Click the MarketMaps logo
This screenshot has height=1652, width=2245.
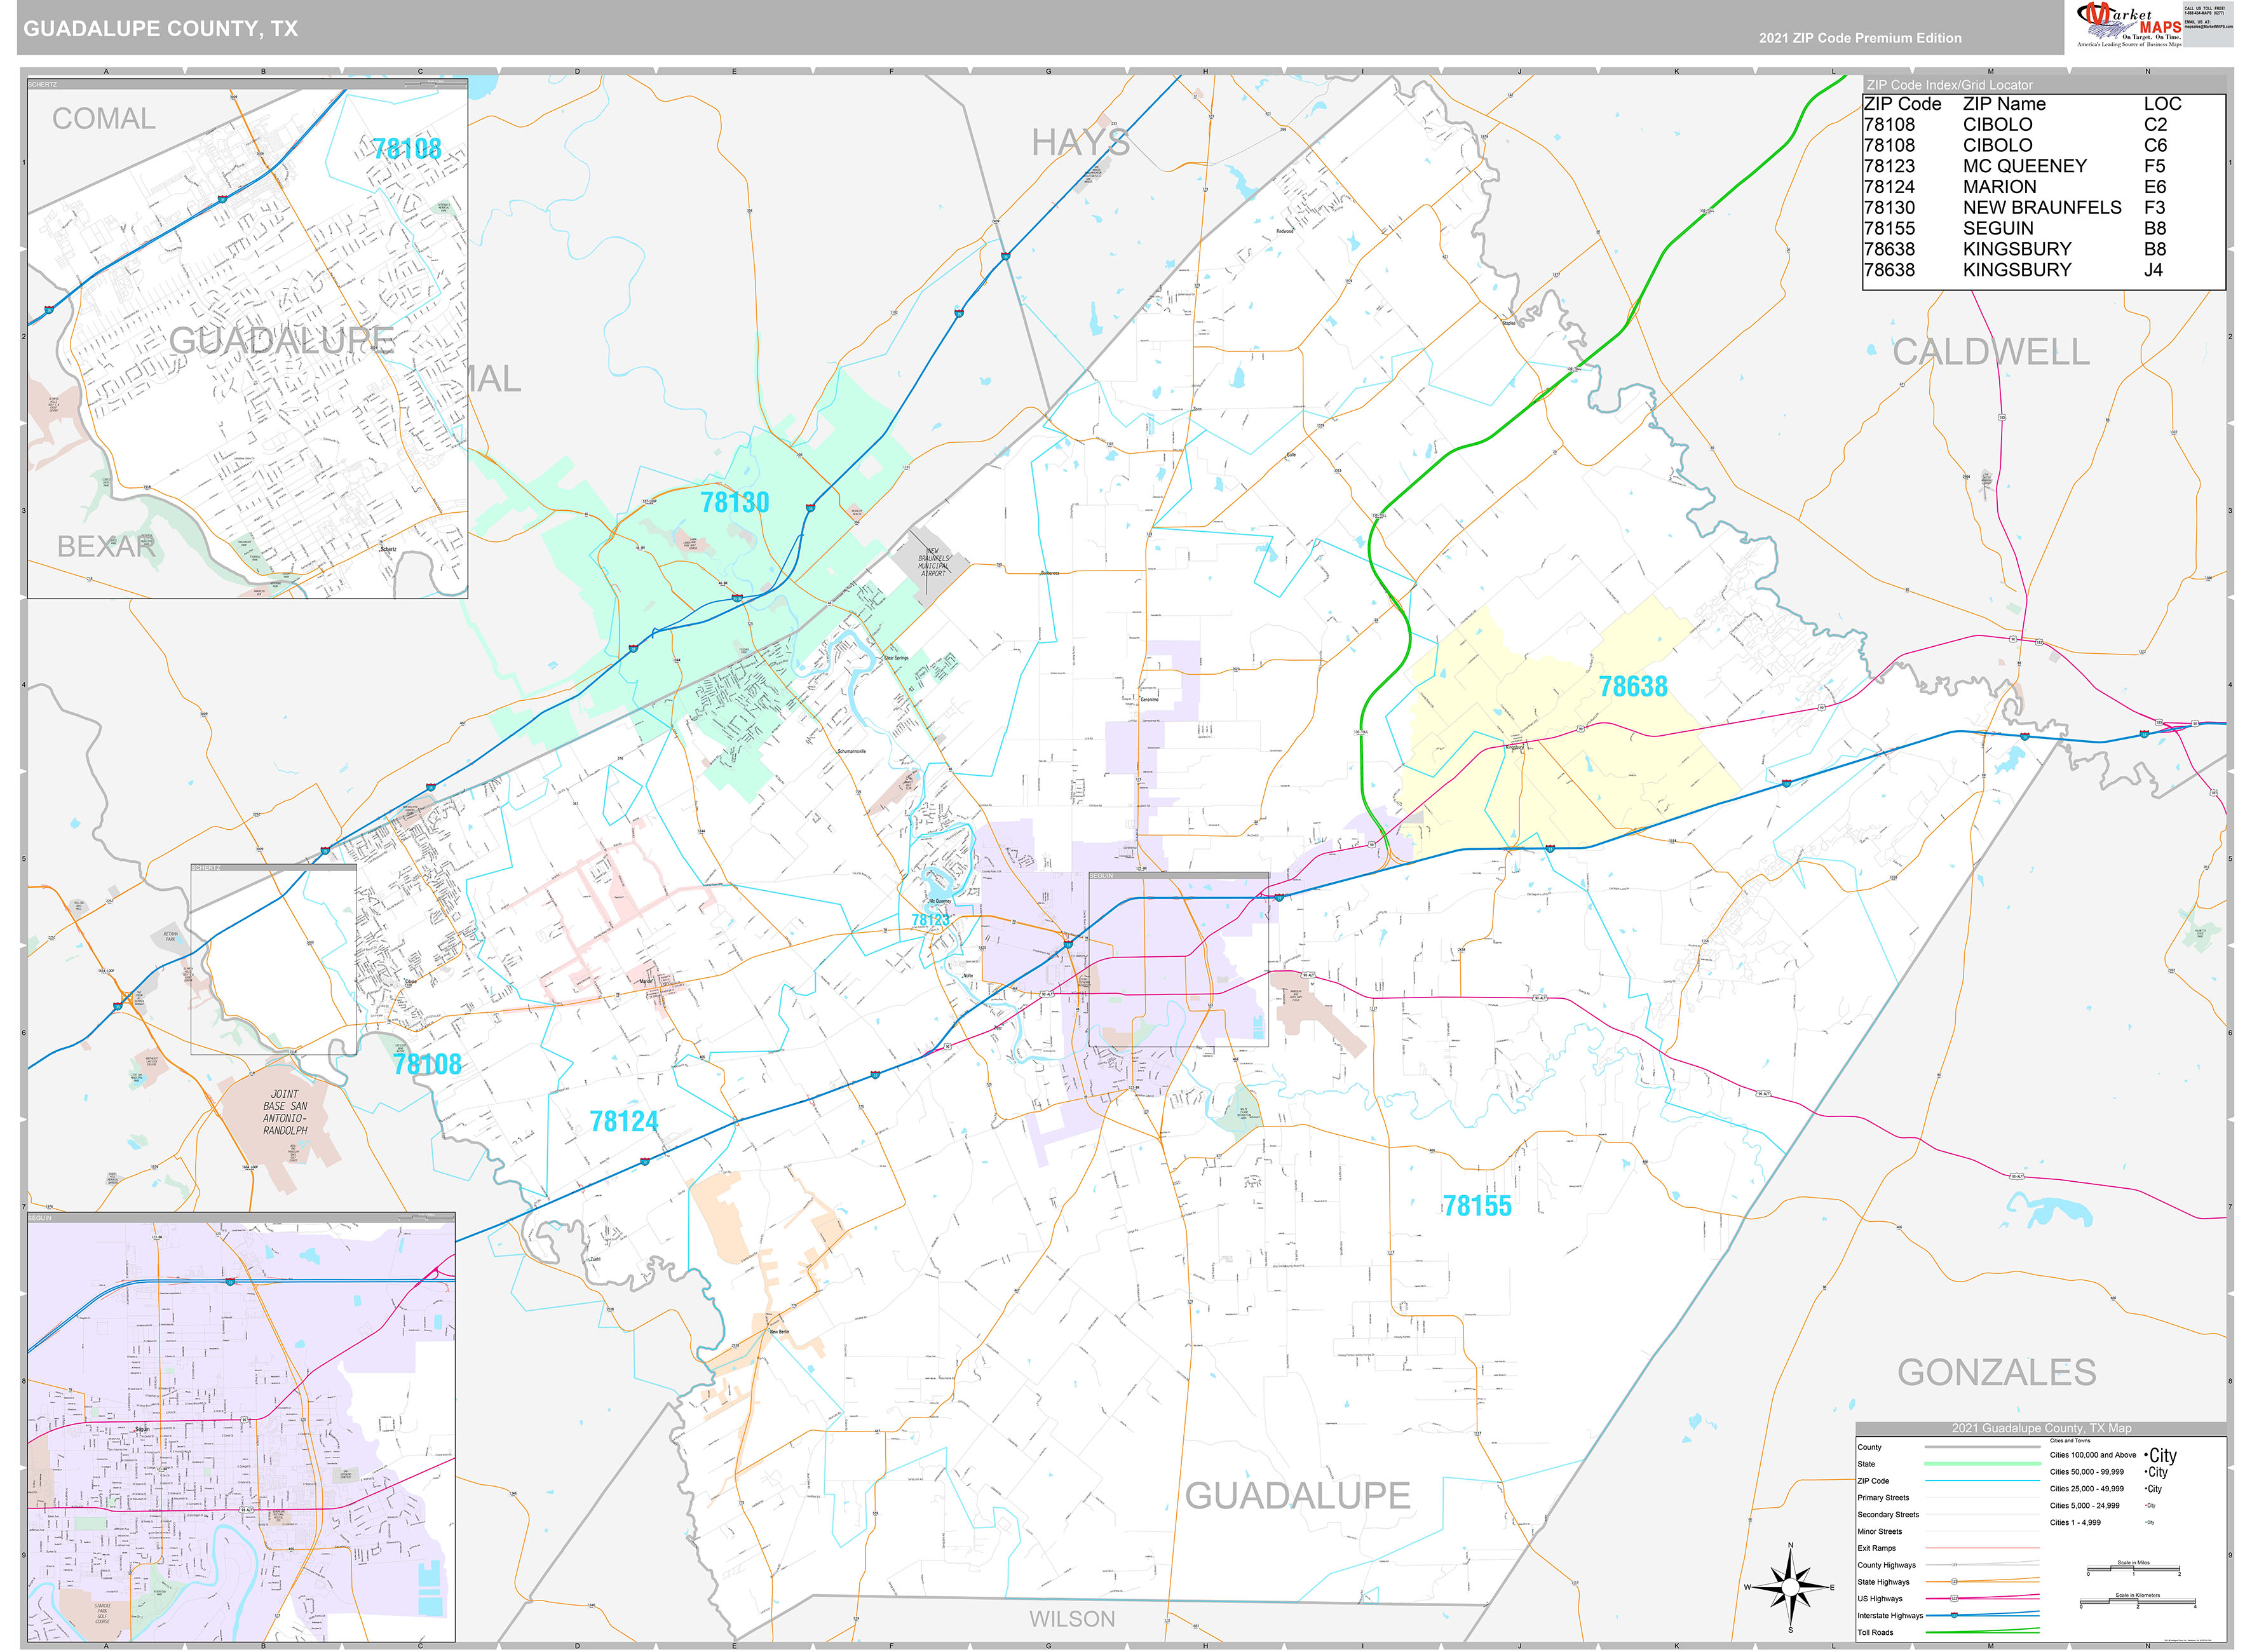coord(2128,24)
